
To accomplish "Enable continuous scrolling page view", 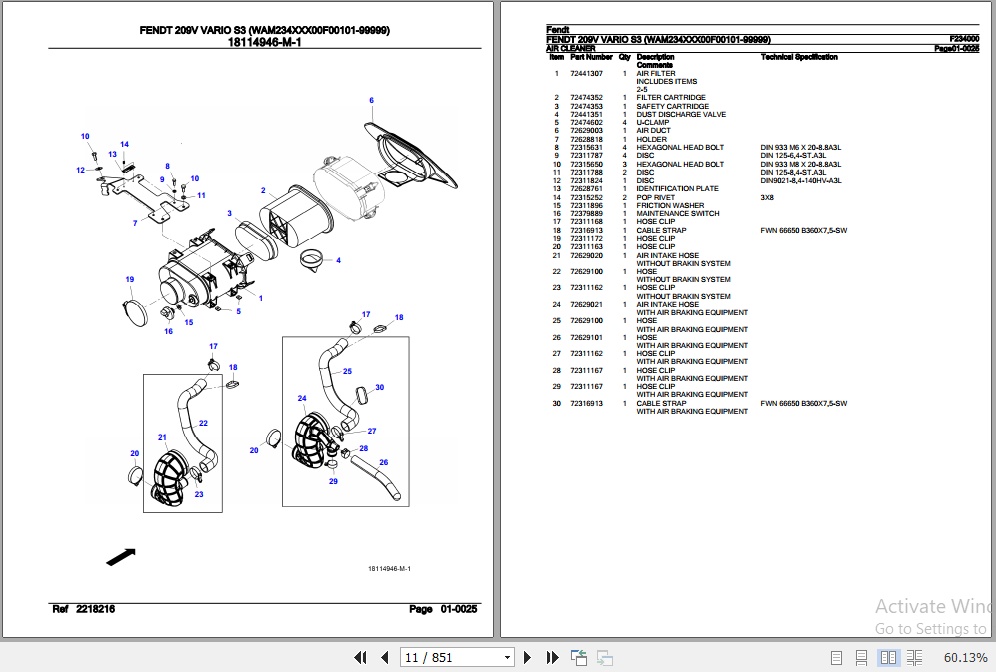I will click(x=863, y=657).
